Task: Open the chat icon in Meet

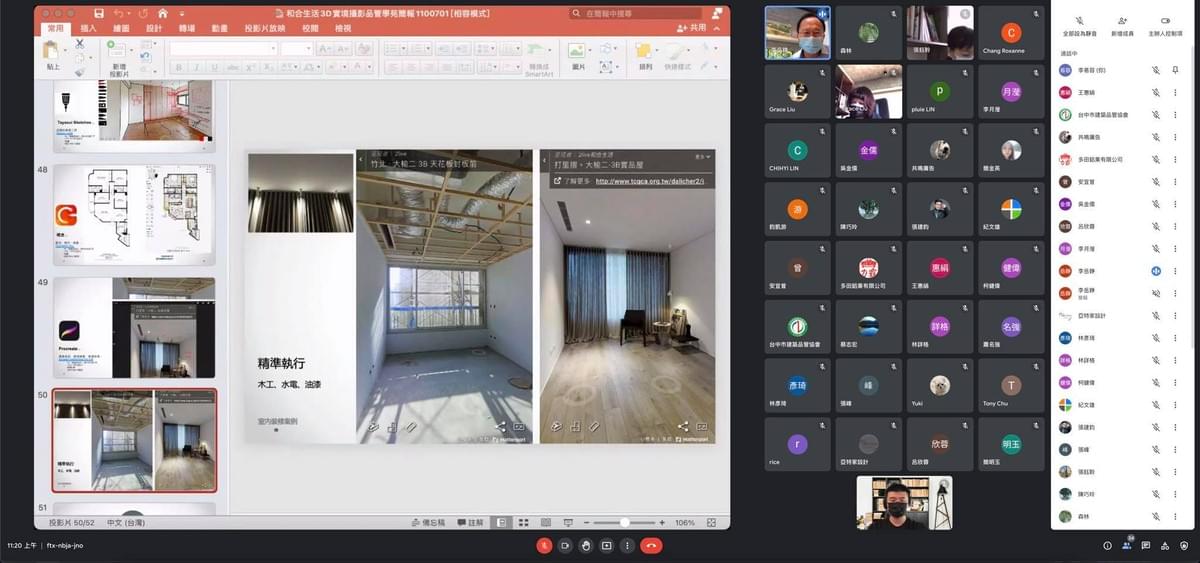Action: [1146, 546]
